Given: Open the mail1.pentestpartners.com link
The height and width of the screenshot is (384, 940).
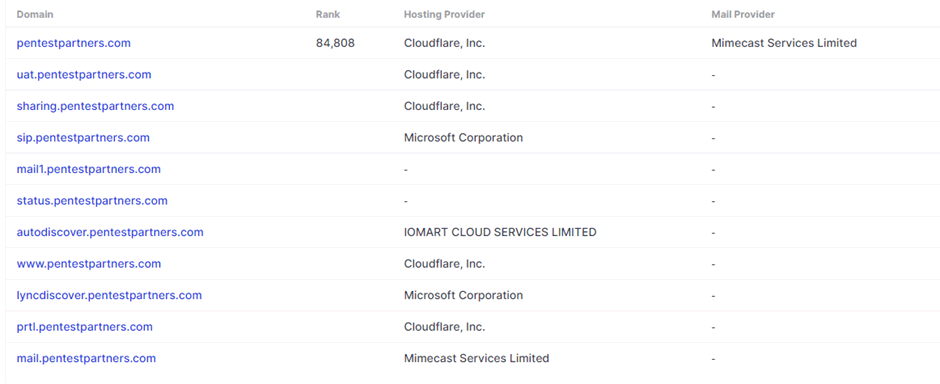Looking at the screenshot, I should (89, 170).
